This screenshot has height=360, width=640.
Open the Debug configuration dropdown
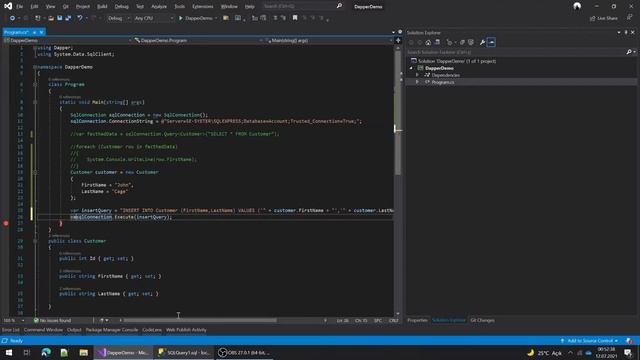tap(118, 18)
